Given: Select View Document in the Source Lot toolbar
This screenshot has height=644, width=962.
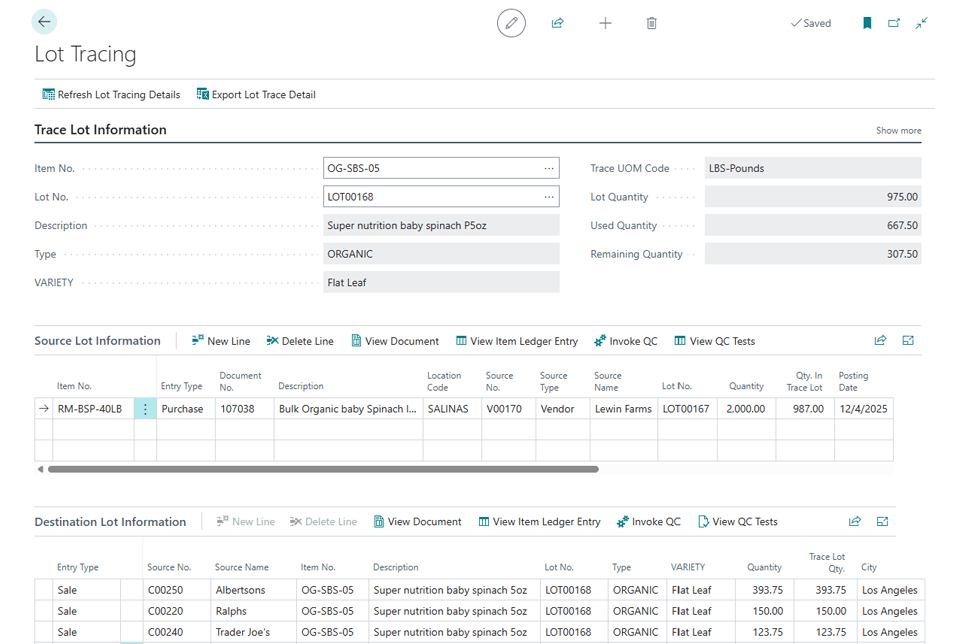Looking at the screenshot, I should pyautogui.click(x=394, y=340).
